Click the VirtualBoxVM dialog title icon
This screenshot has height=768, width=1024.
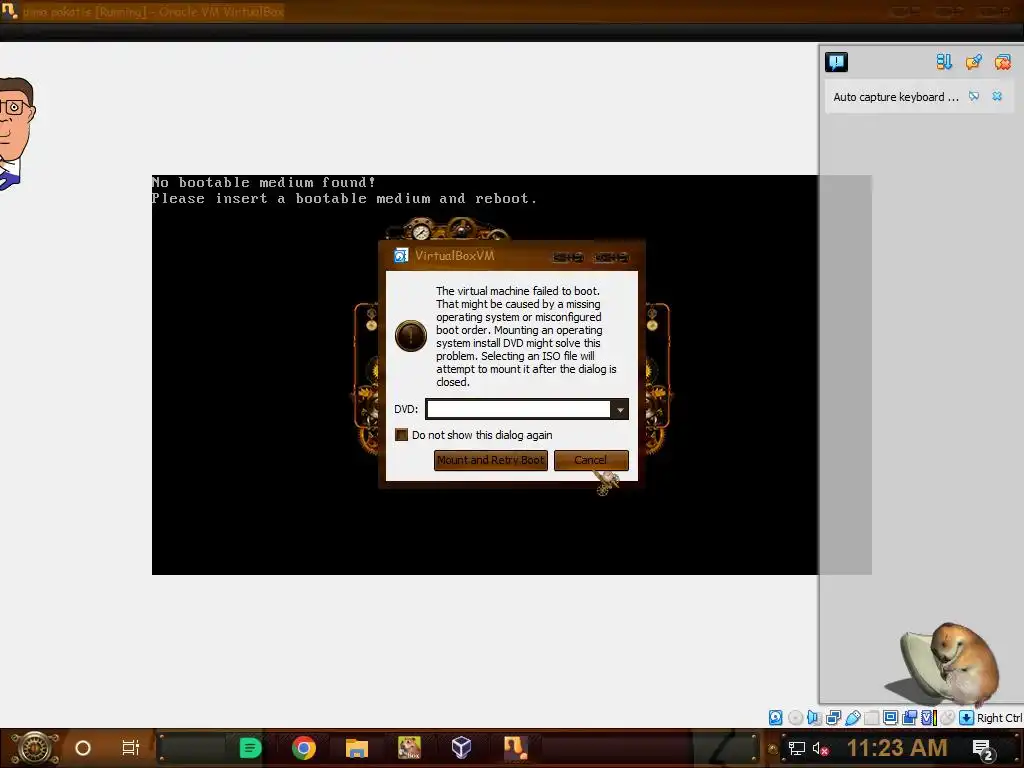(401, 255)
